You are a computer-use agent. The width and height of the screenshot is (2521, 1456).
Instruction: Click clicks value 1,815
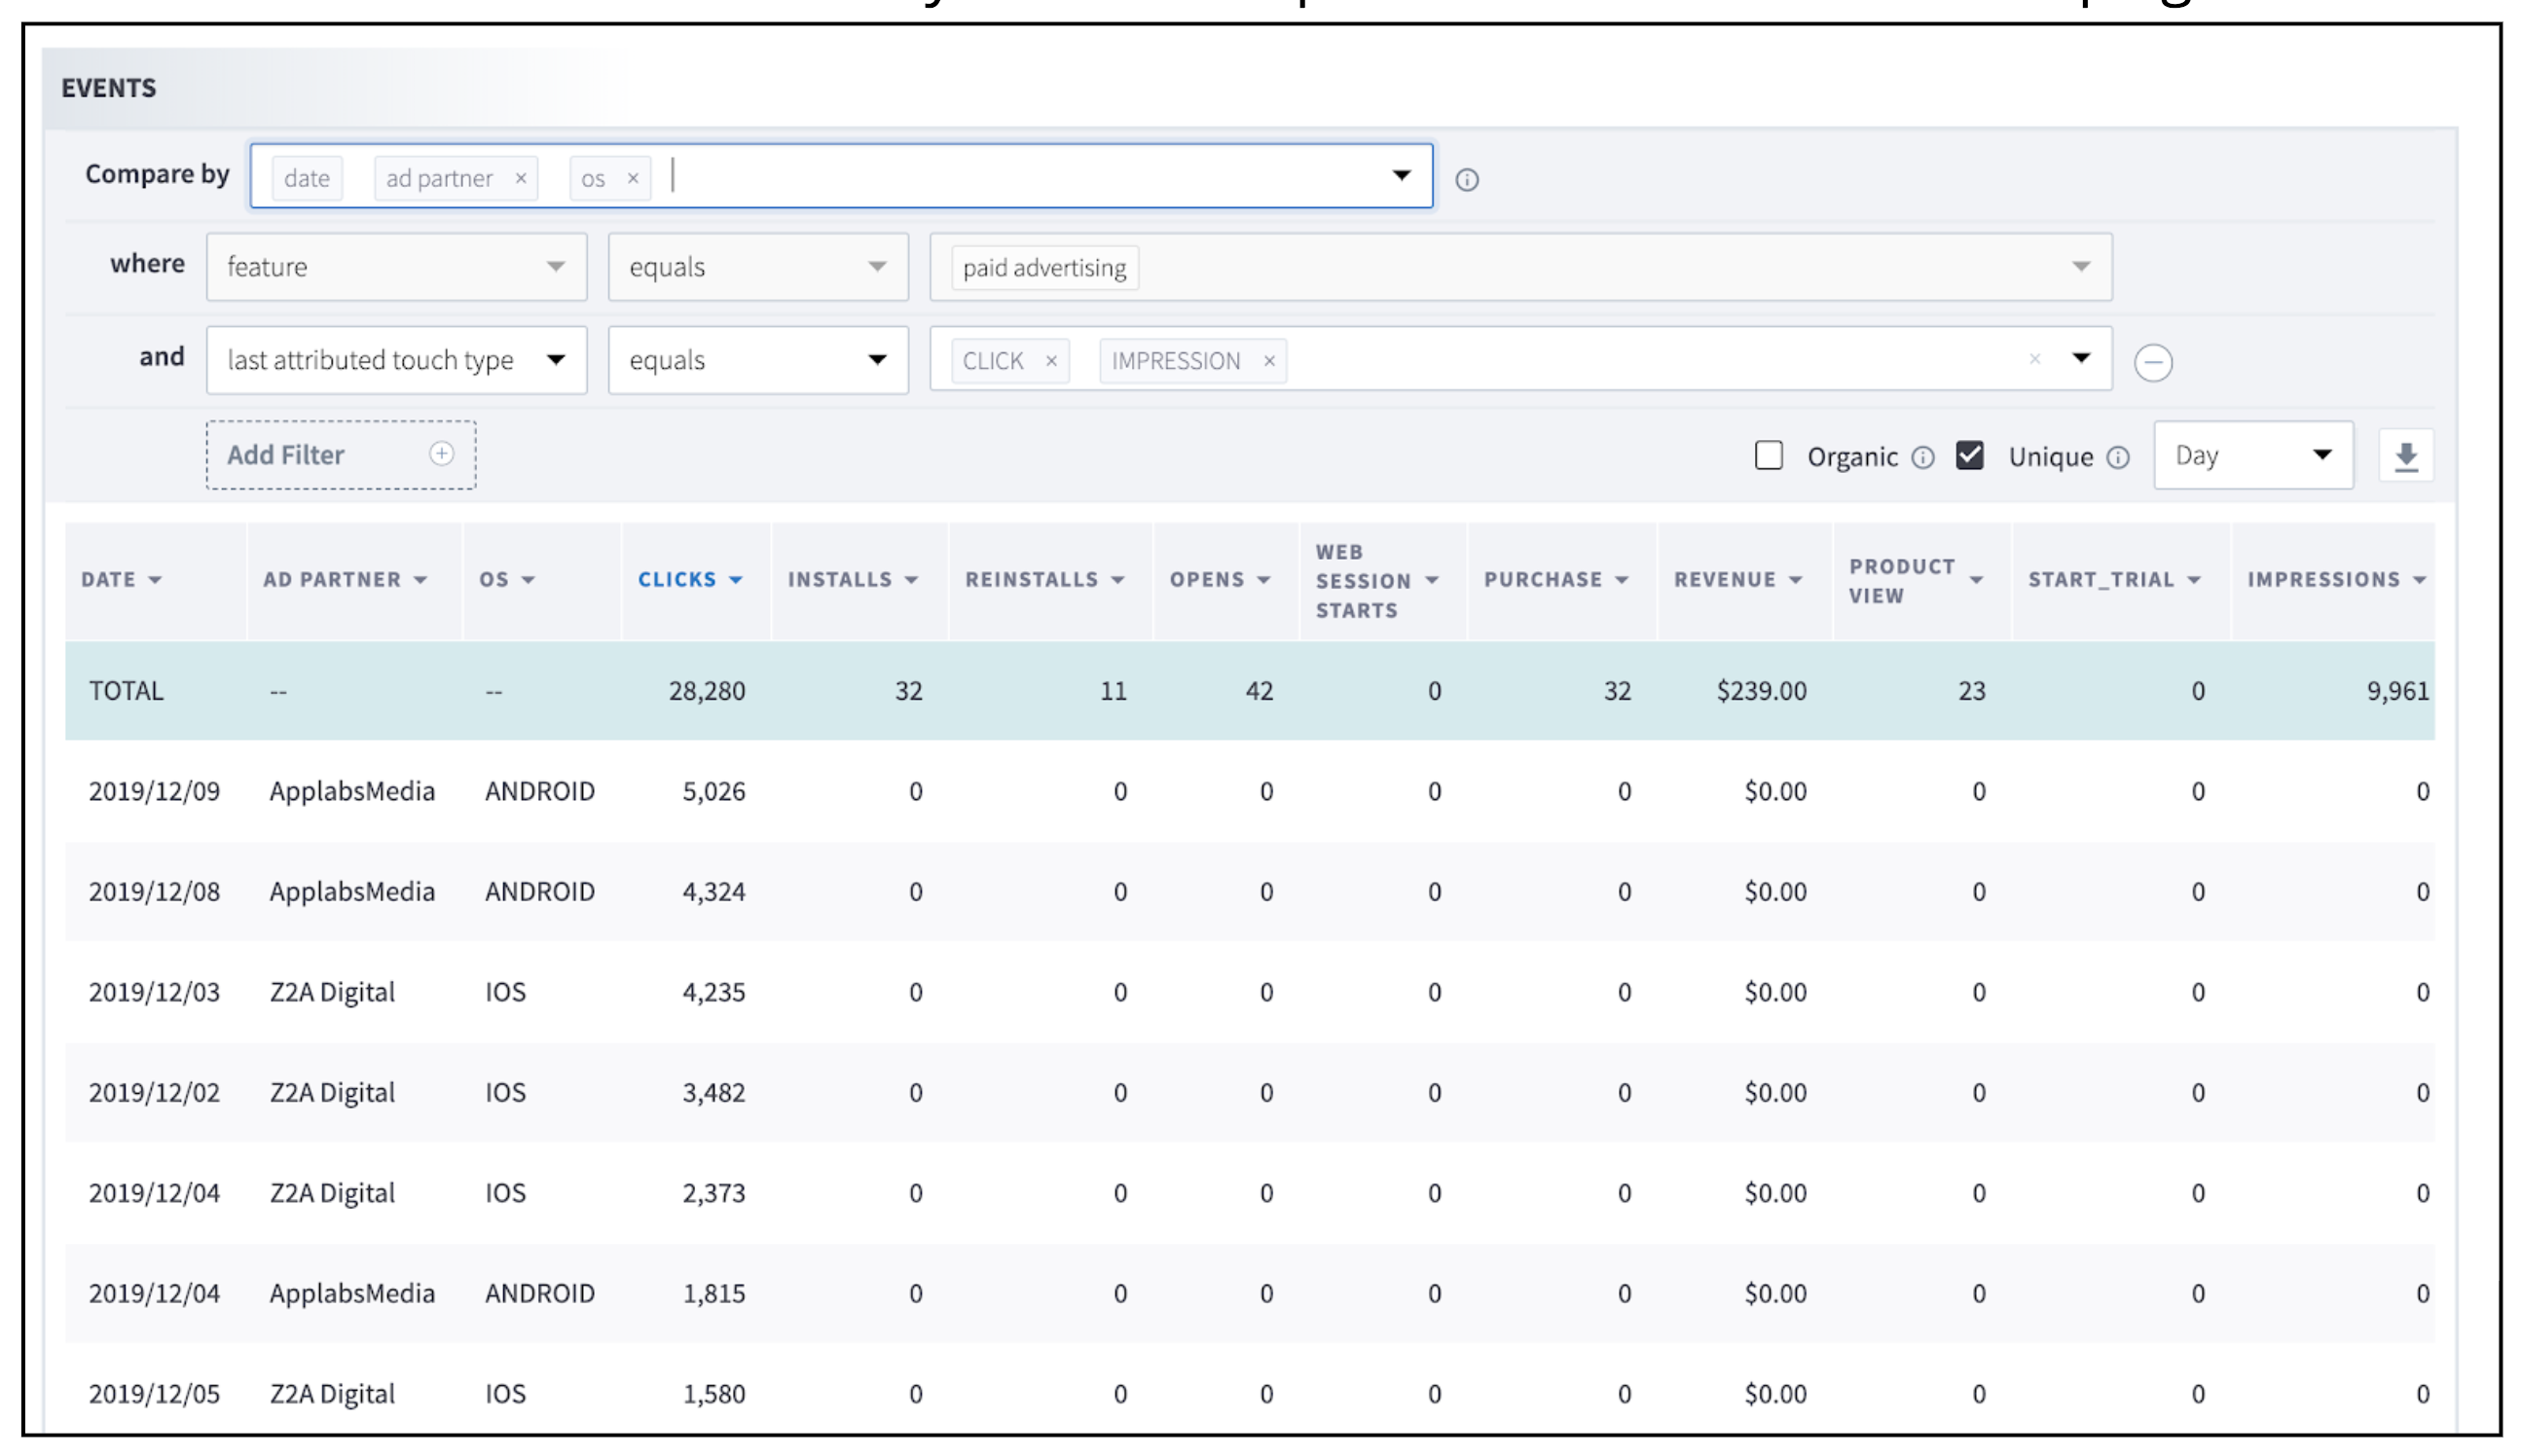tap(713, 1294)
